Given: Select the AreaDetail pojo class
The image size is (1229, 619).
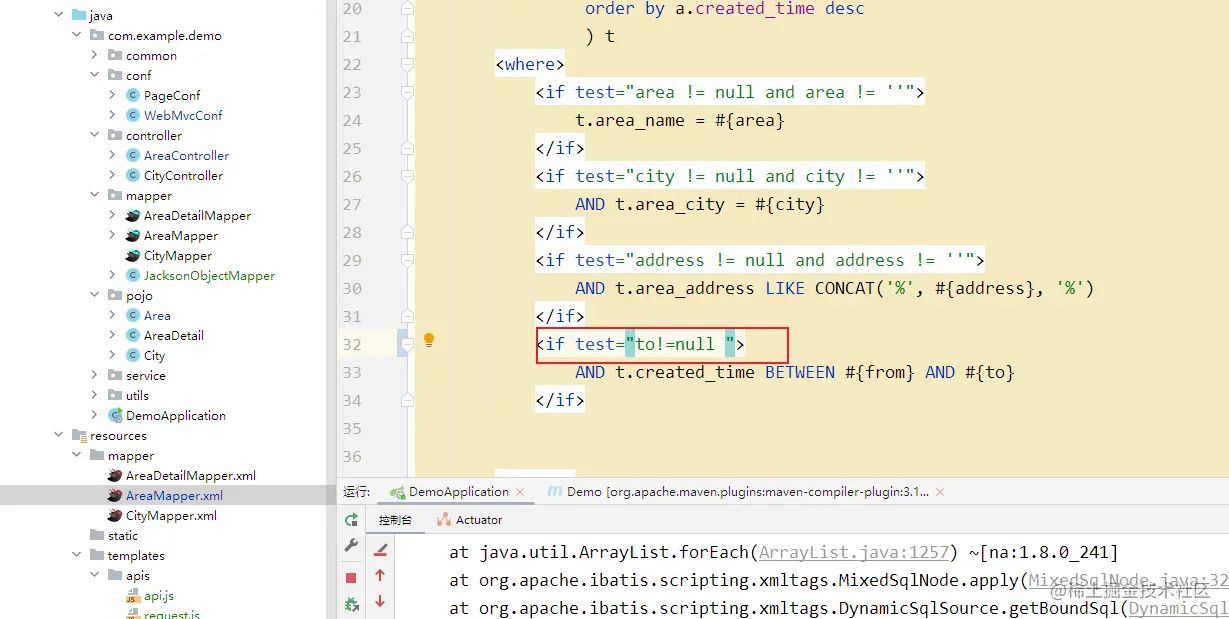Looking at the screenshot, I should tap(174, 336).
